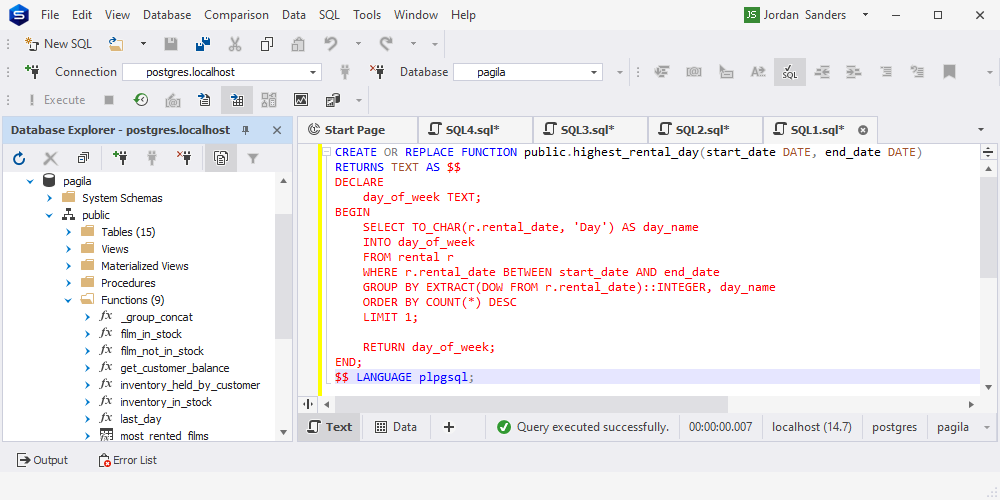
Task: Click explorer toolbar New Connection icon
Action: click(x=119, y=158)
